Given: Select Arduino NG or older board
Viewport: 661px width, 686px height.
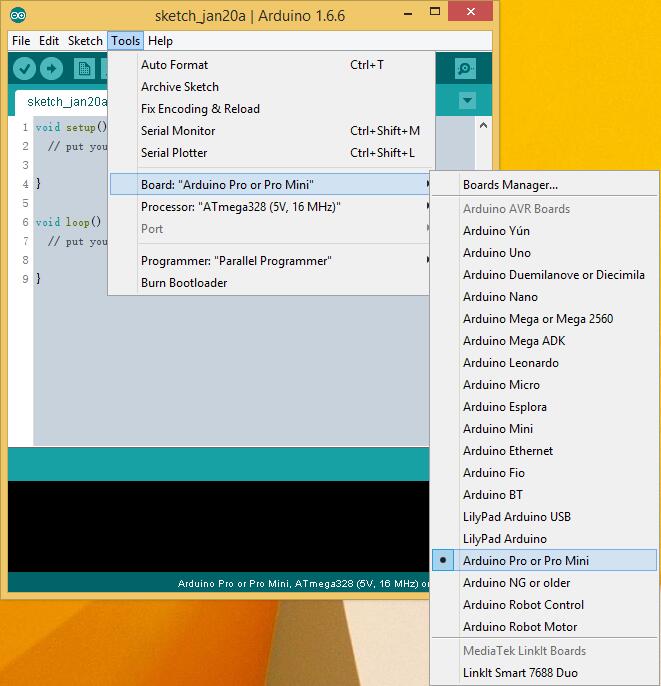Looking at the screenshot, I should (x=544, y=583).
